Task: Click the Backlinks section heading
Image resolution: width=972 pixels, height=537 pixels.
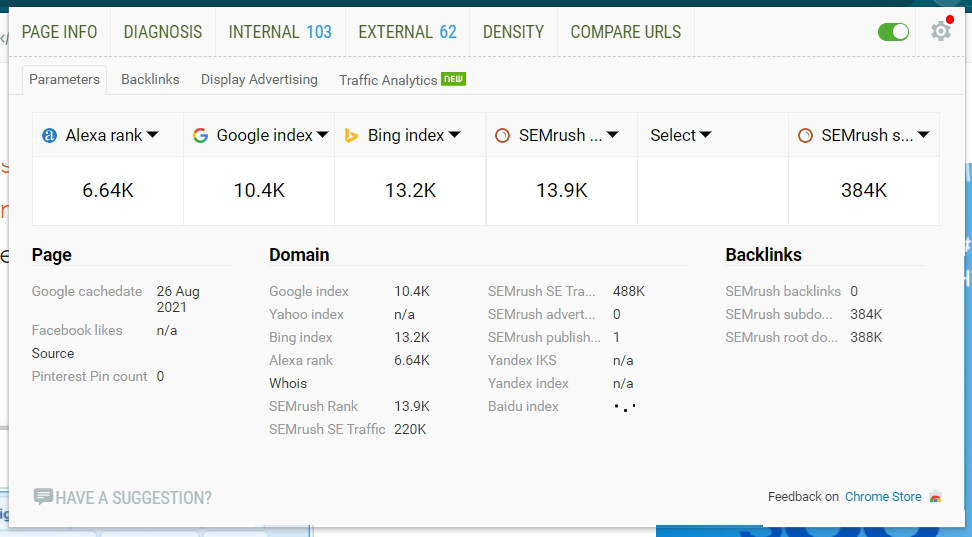Action: 763,255
